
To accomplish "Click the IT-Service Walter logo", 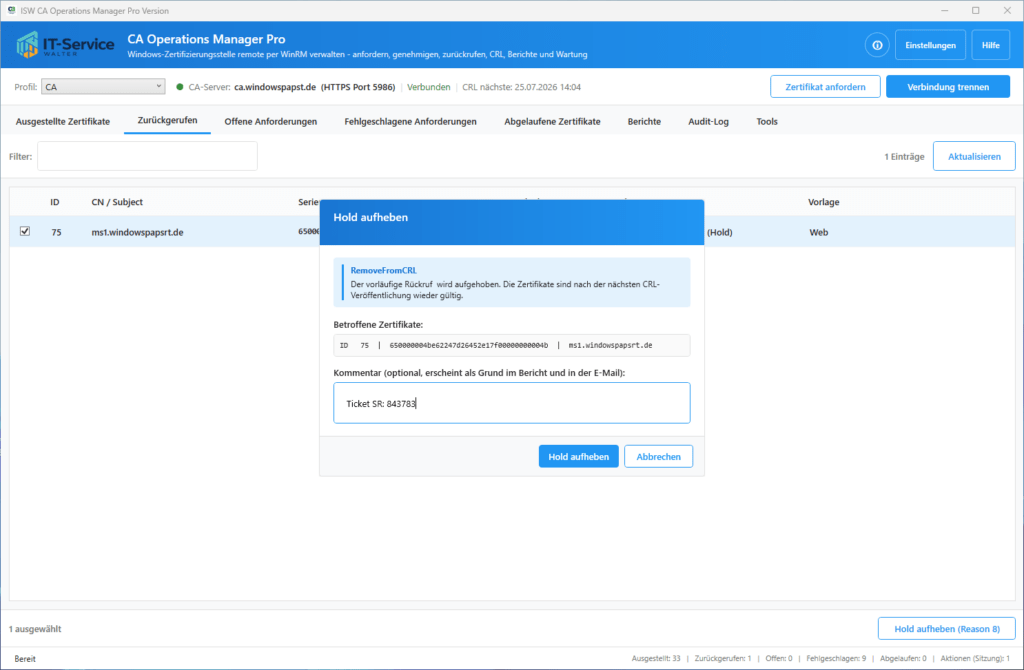I will [x=65, y=45].
